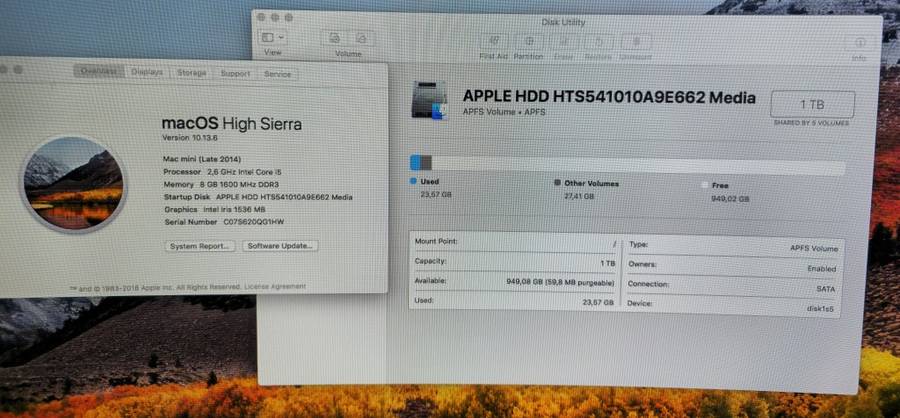Click the Mount Point row in the info table
This screenshot has width=900, height=418.
515,242
